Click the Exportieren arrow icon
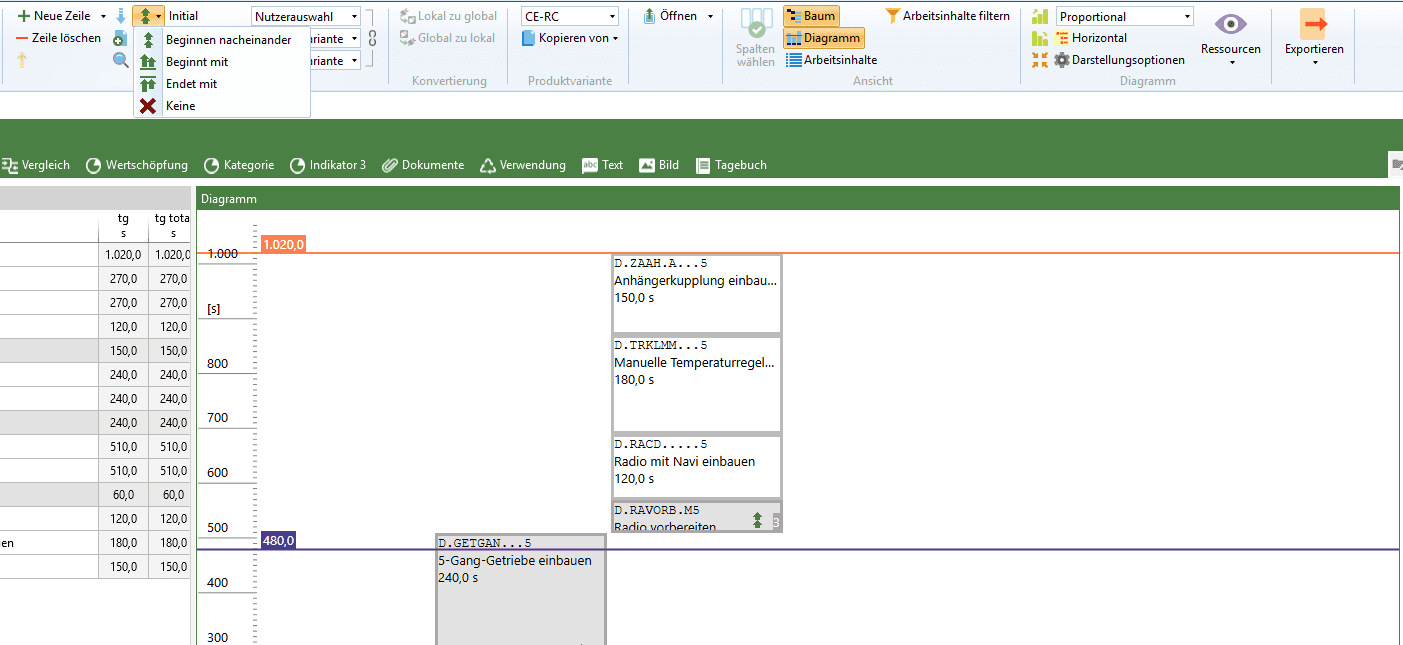The image size is (1403, 645). [1313, 26]
